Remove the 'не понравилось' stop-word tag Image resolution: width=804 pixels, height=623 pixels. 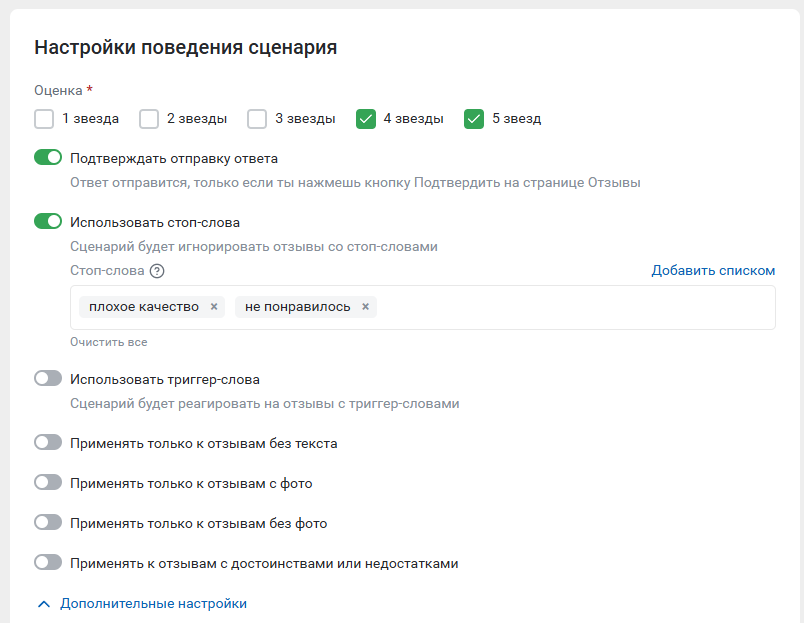(x=365, y=307)
